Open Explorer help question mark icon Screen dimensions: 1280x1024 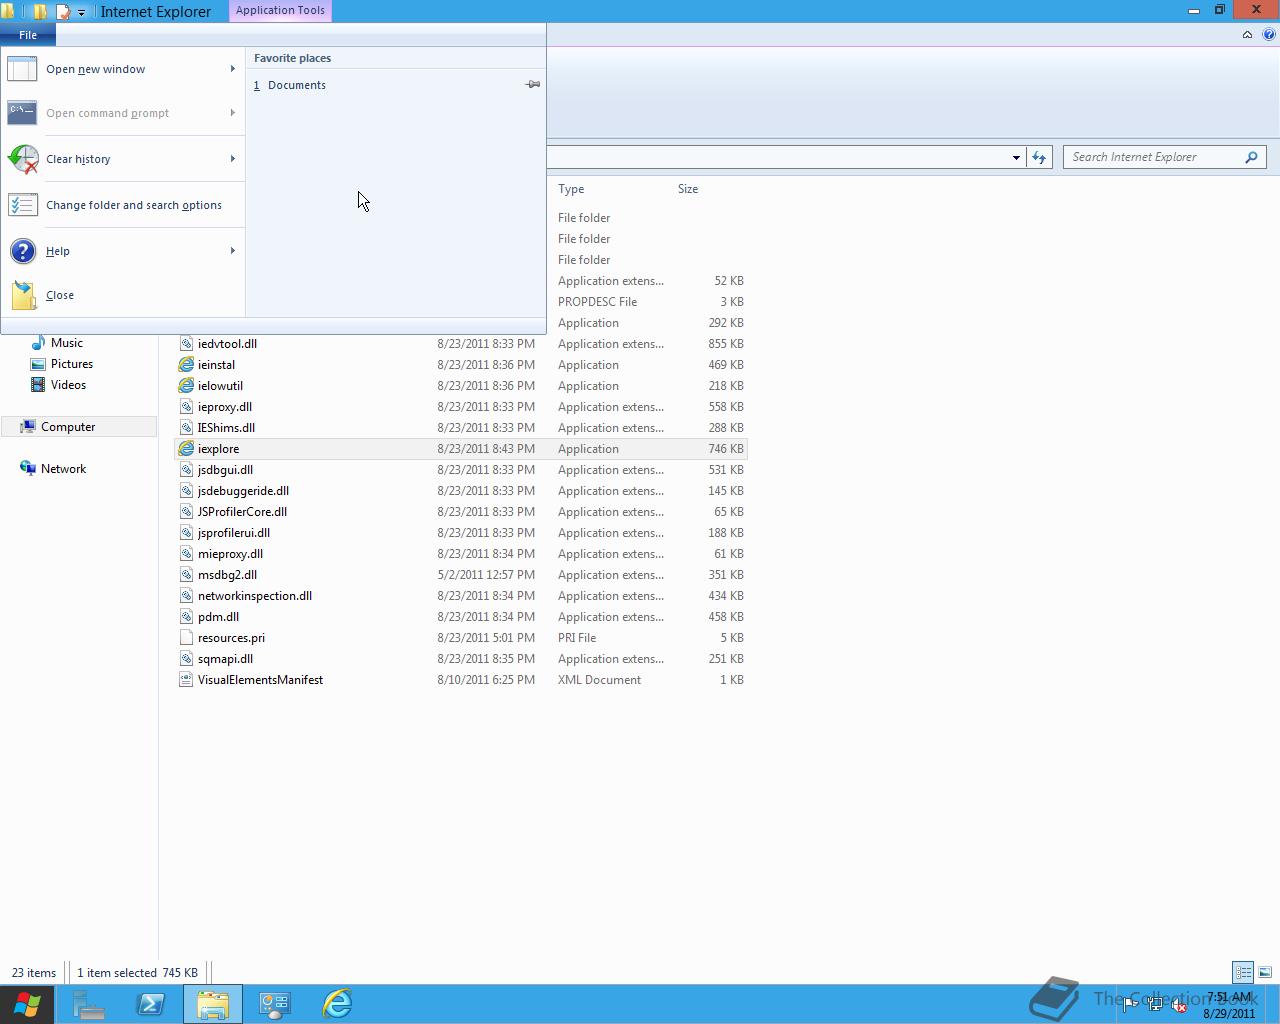[x=1268, y=35]
